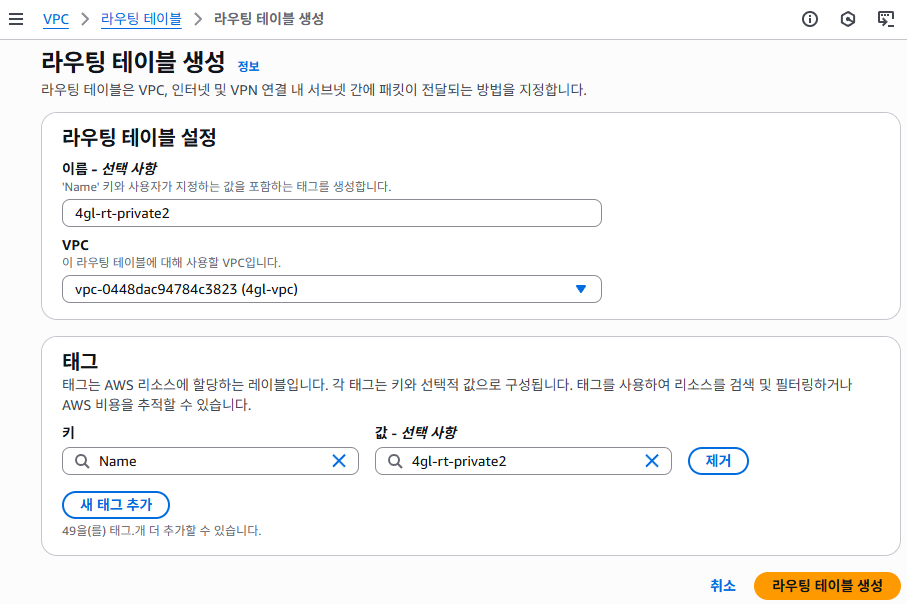
Task: Click the 라우팅 테이블 생성 breadcrumb text
Action: (269, 19)
